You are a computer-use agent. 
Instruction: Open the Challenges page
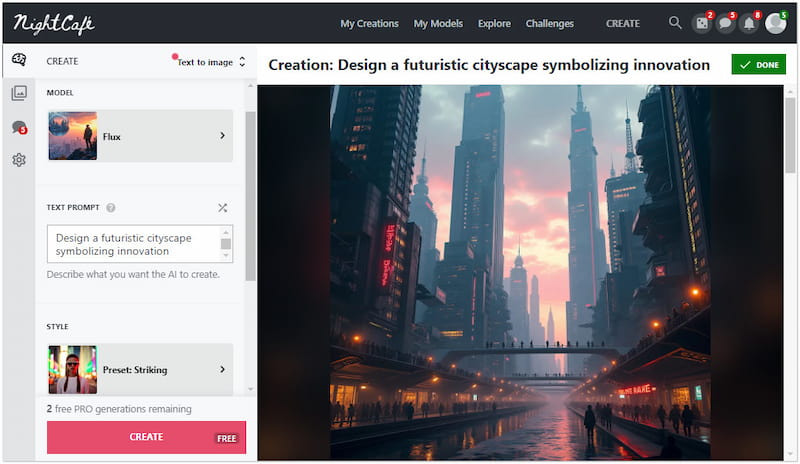(x=550, y=23)
